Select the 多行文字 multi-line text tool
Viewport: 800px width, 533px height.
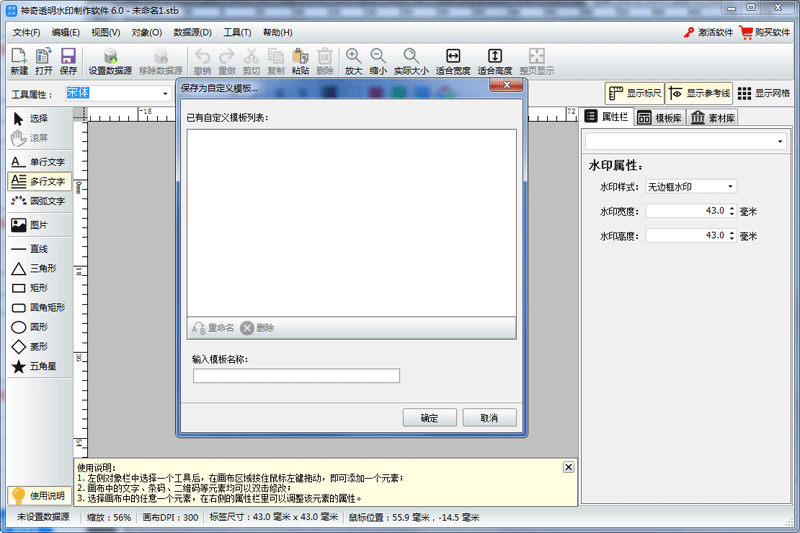click(x=39, y=181)
